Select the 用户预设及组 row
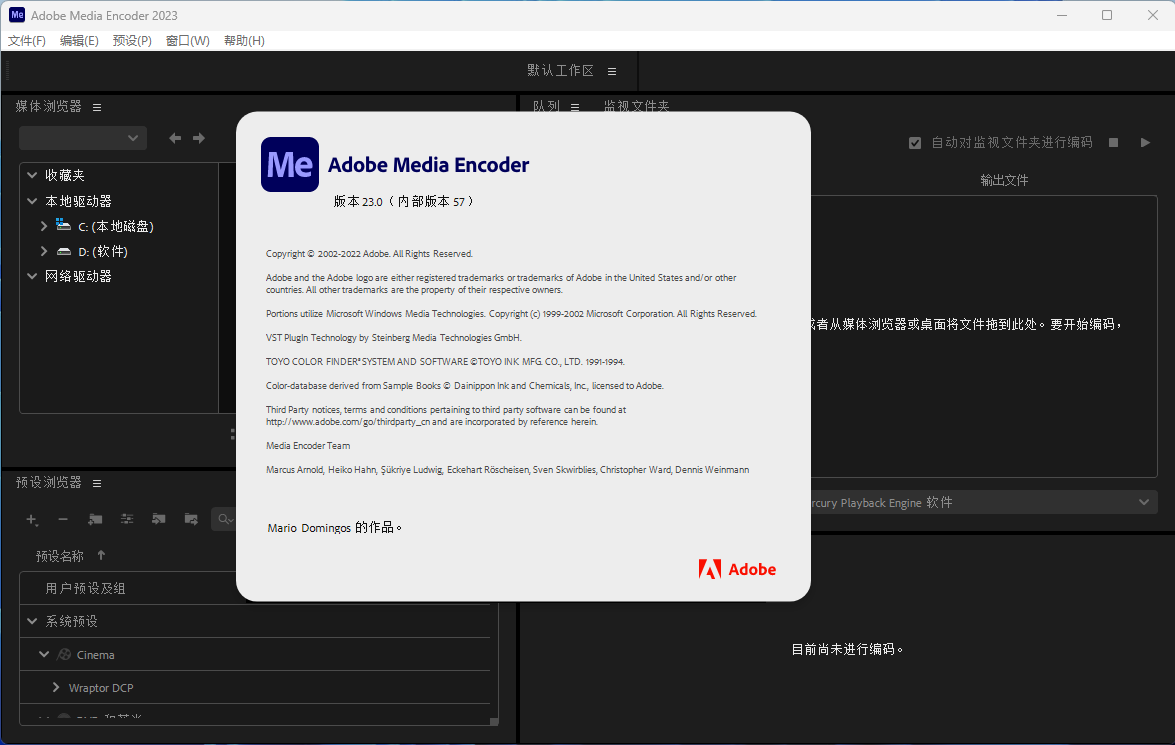 [x=255, y=588]
